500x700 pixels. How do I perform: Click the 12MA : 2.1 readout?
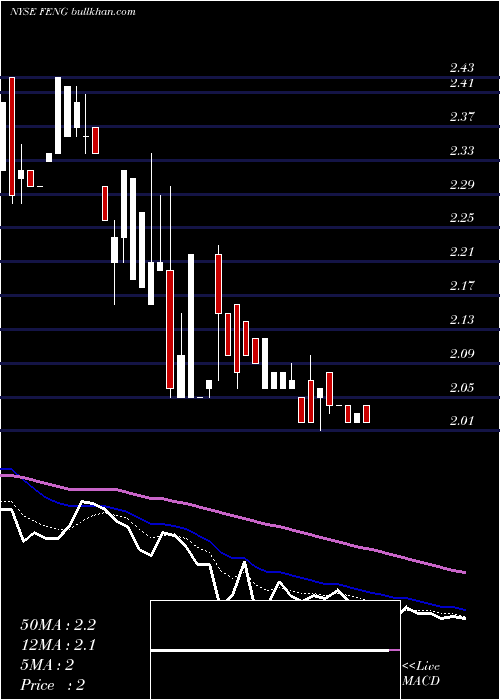click(x=58, y=645)
